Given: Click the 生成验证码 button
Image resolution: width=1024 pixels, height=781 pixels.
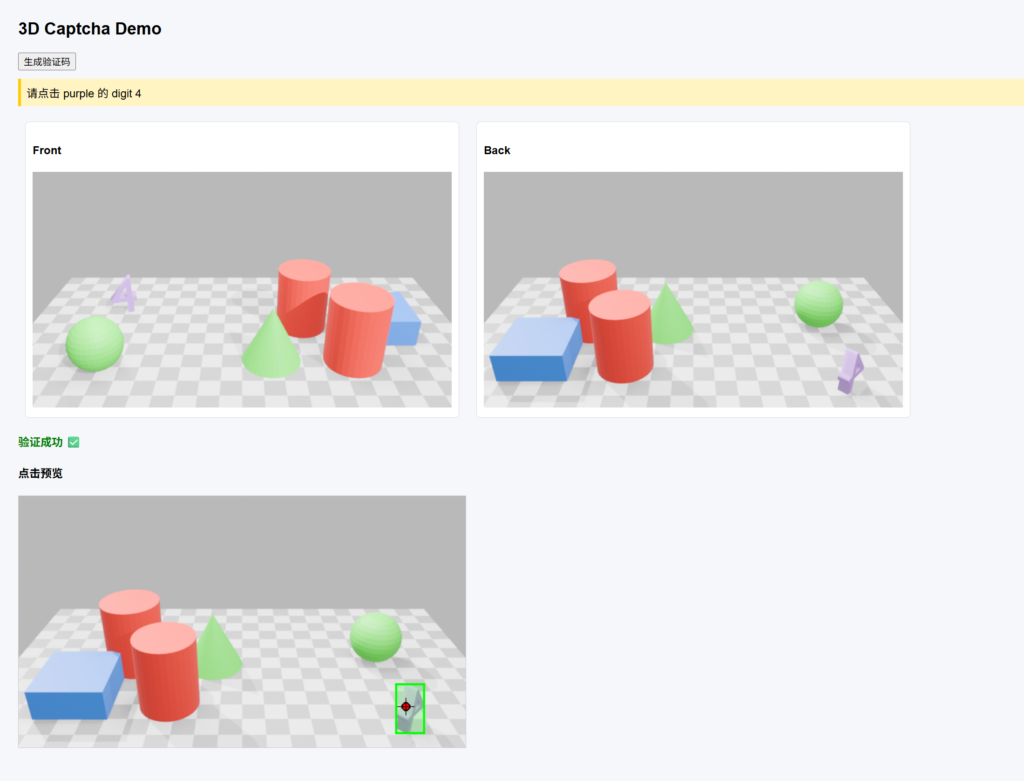Looking at the screenshot, I should [47, 62].
